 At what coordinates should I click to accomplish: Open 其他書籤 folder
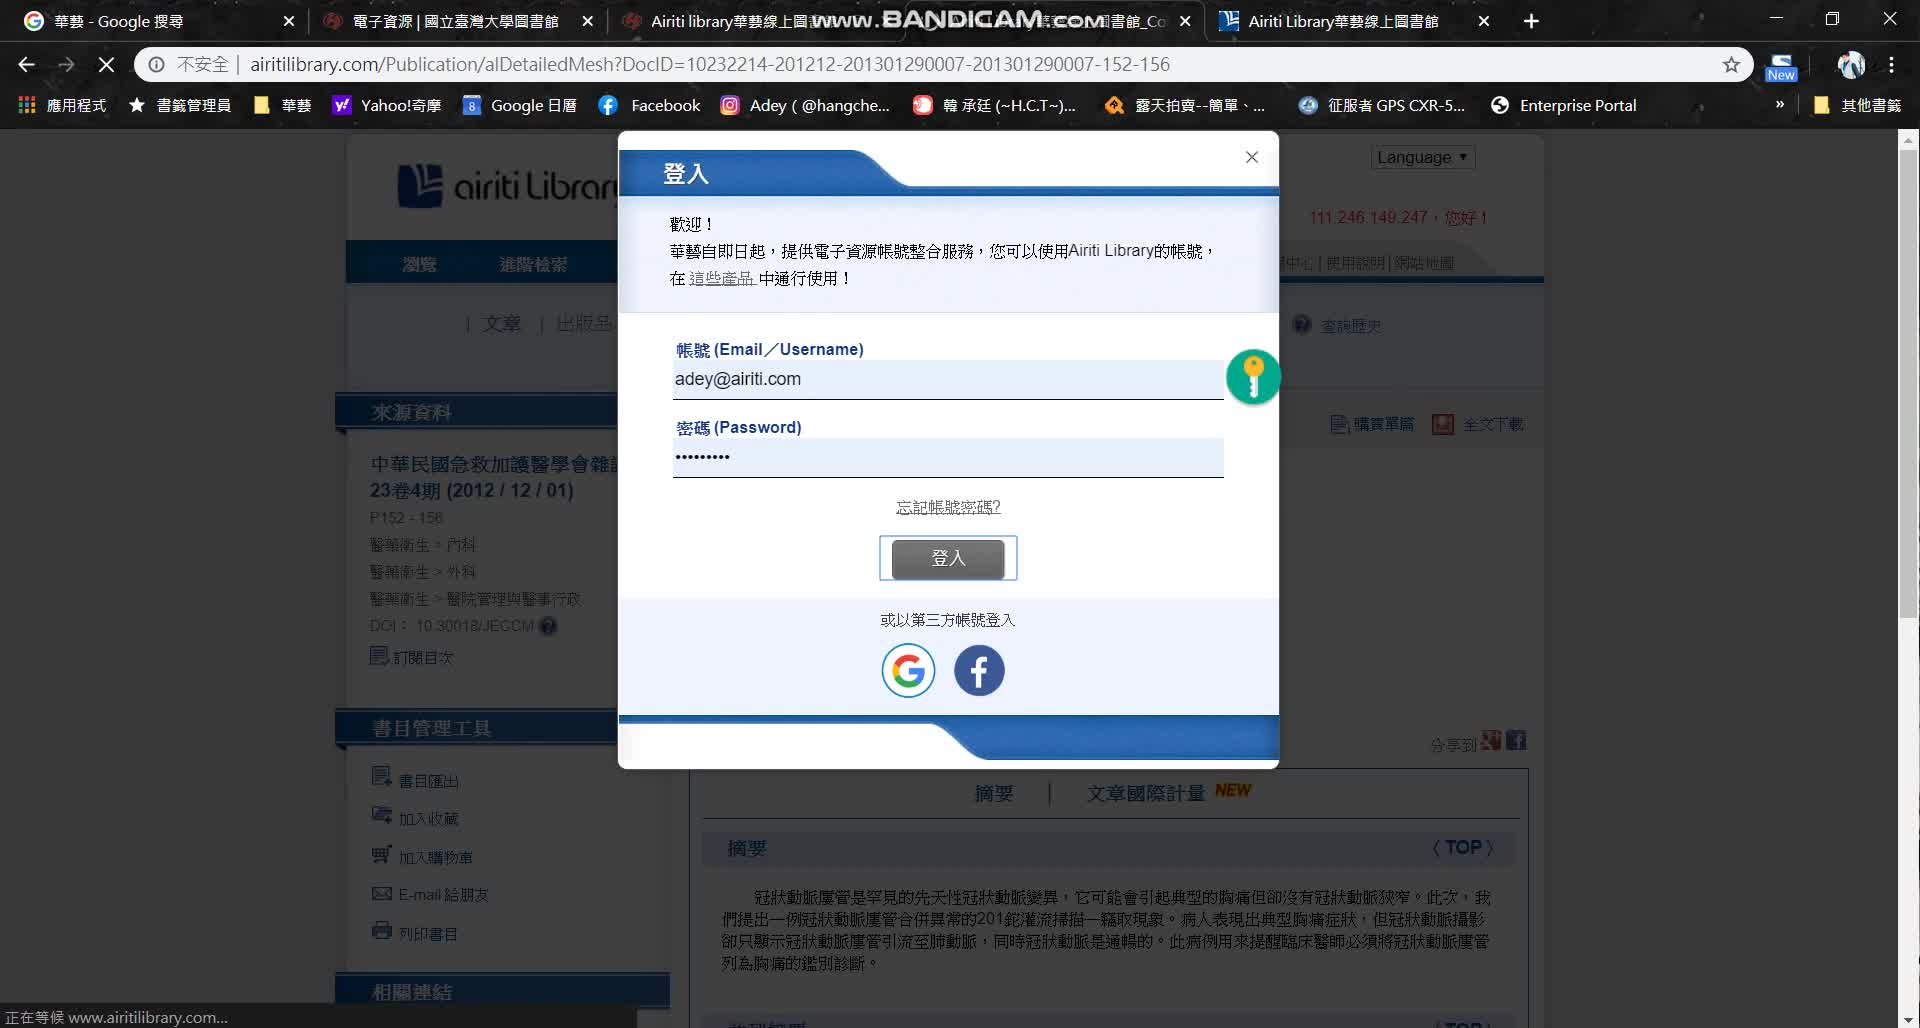(x=1858, y=105)
